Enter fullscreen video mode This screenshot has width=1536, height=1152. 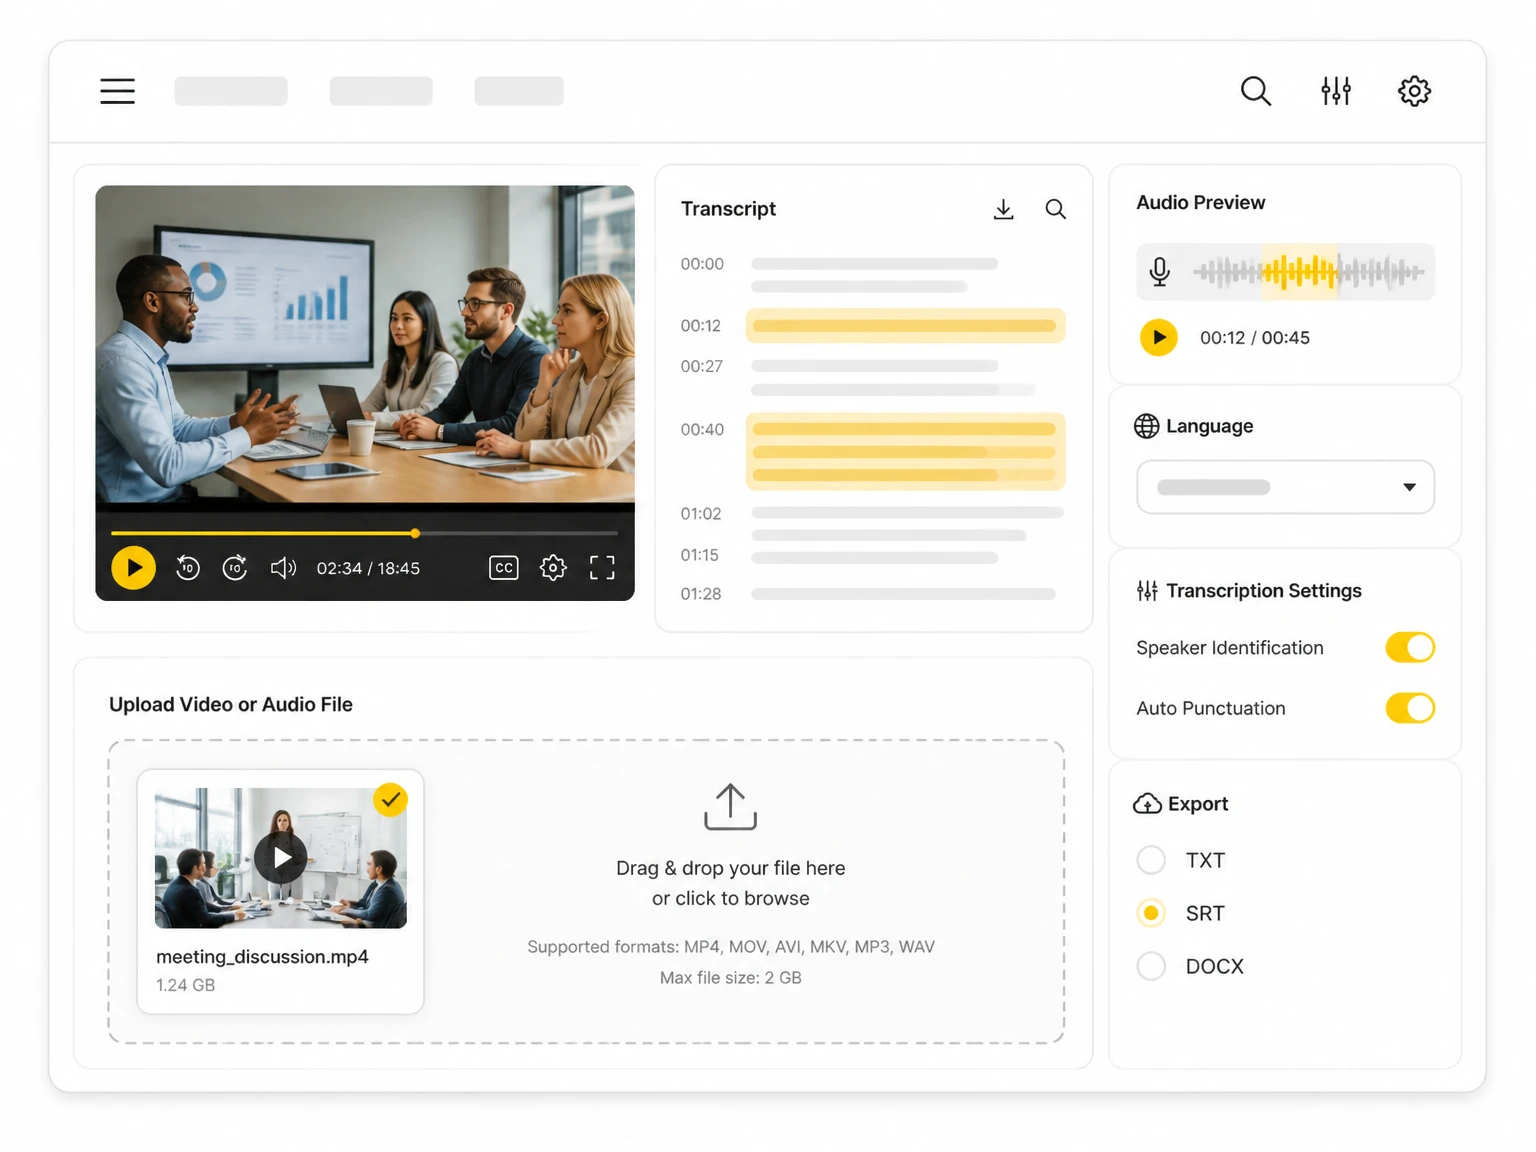point(602,568)
